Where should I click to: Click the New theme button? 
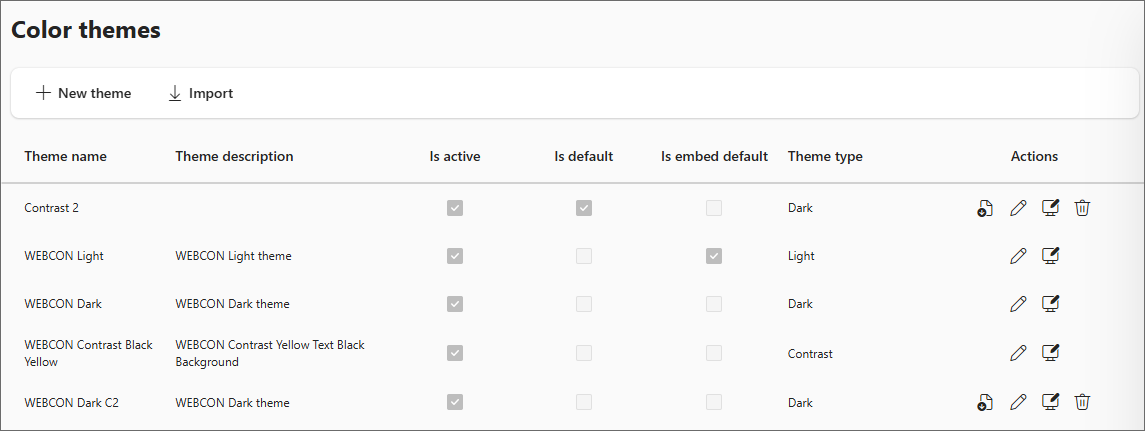(84, 93)
